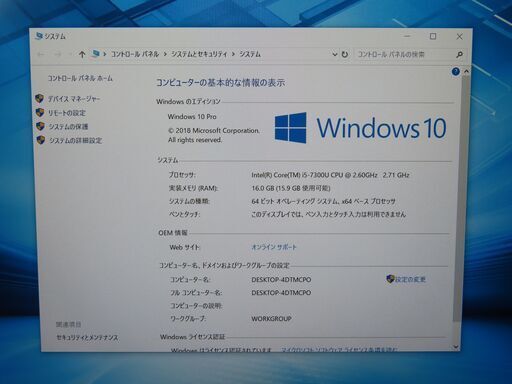
Task: Click コントロール パネル breadcrumb
Action: tap(135, 54)
